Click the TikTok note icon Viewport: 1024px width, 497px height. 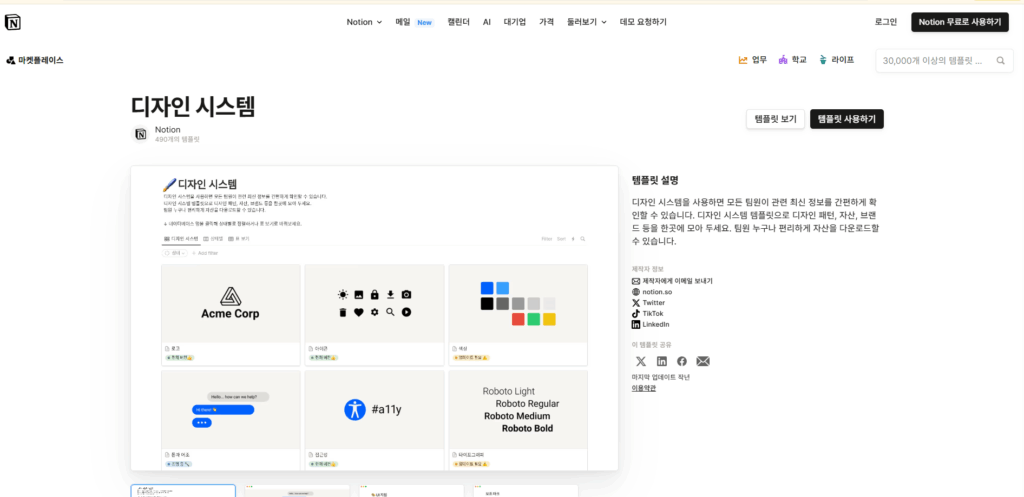coord(636,313)
